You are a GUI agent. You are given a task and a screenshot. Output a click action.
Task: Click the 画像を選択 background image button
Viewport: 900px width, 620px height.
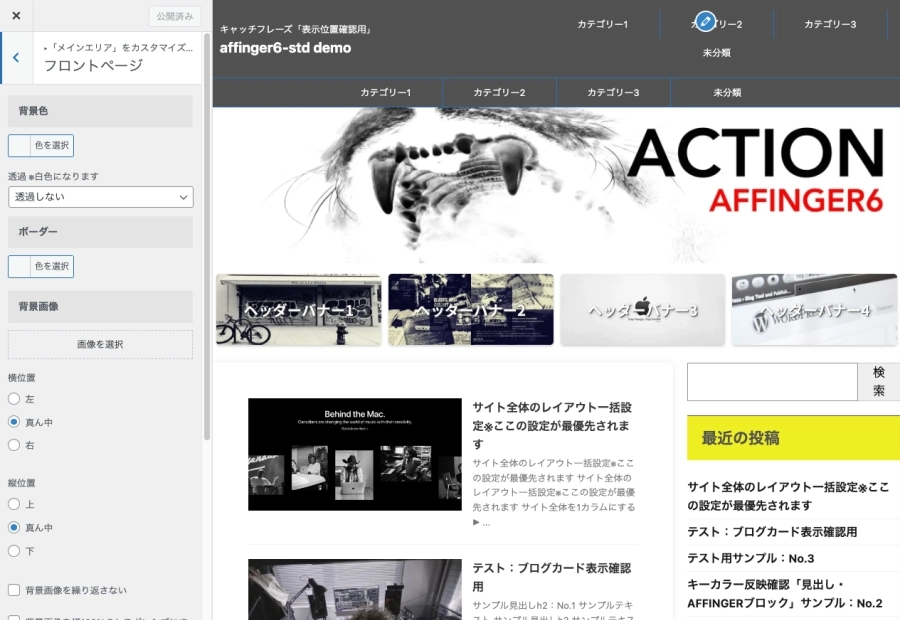100,344
